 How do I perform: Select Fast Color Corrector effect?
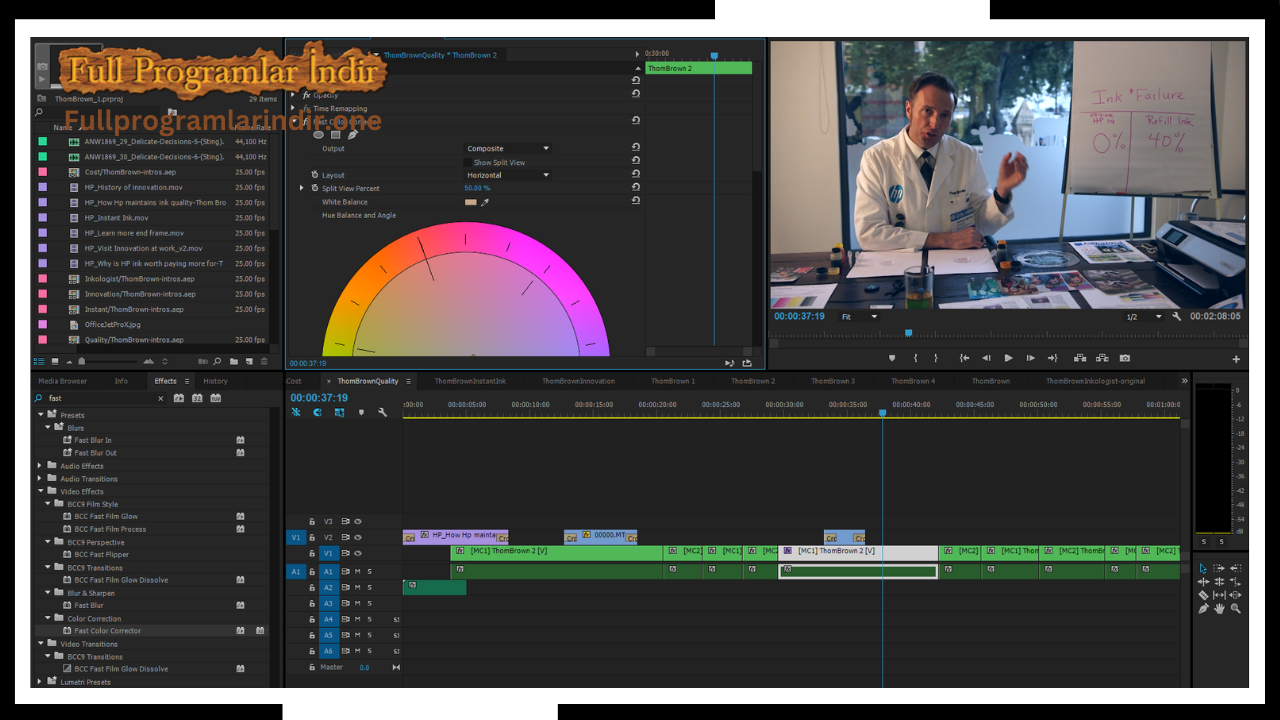click(x=107, y=631)
